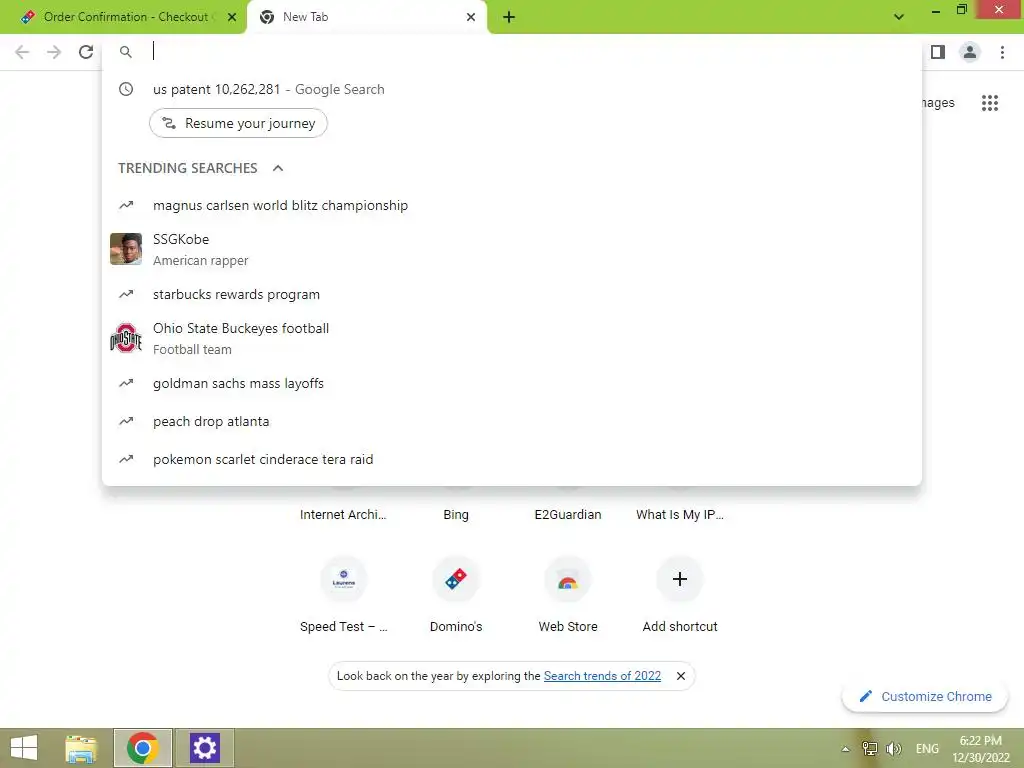Click Resume your journey chip

[238, 123]
